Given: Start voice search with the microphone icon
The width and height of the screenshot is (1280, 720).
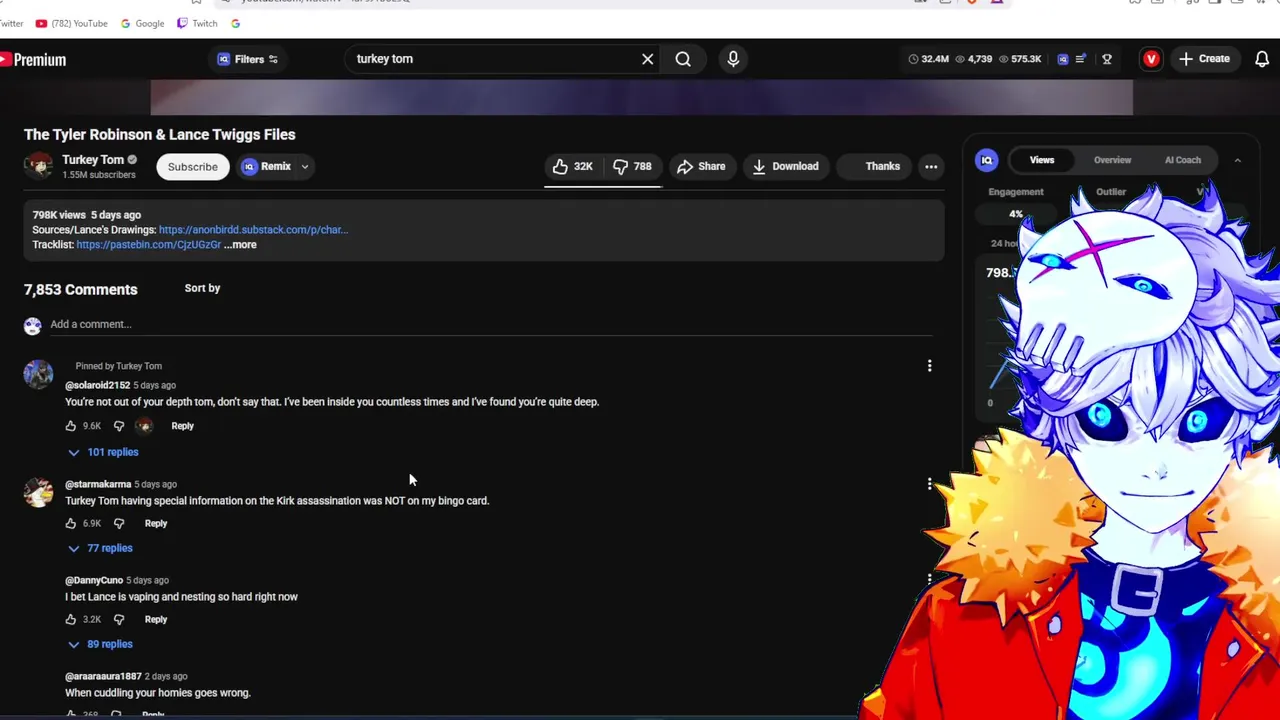Looking at the screenshot, I should coord(733,59).
